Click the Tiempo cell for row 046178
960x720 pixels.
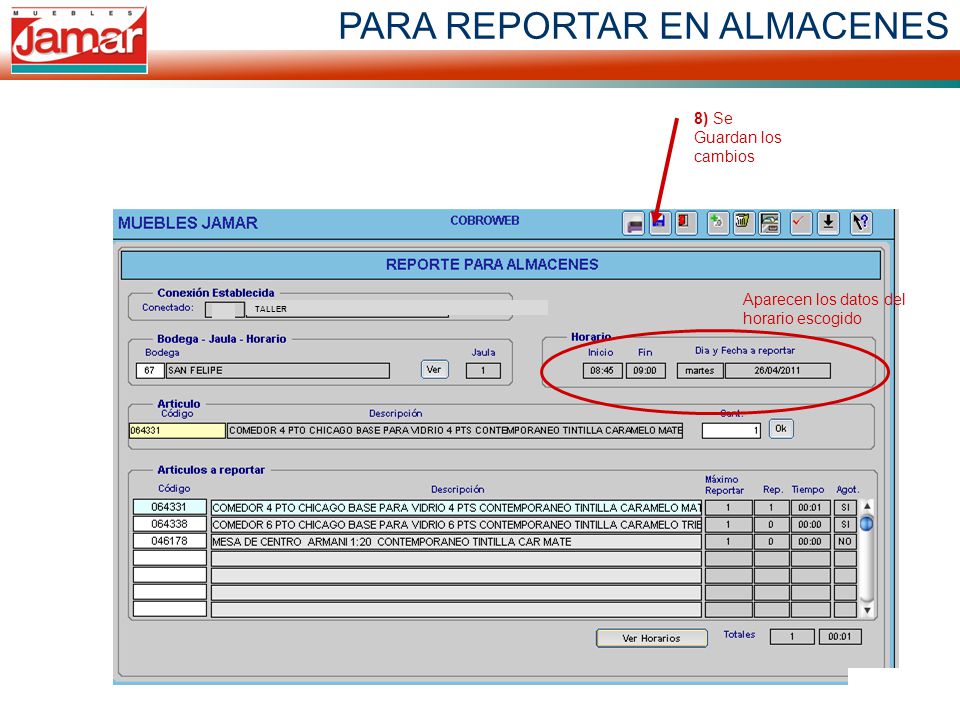(x=810, y=542)
